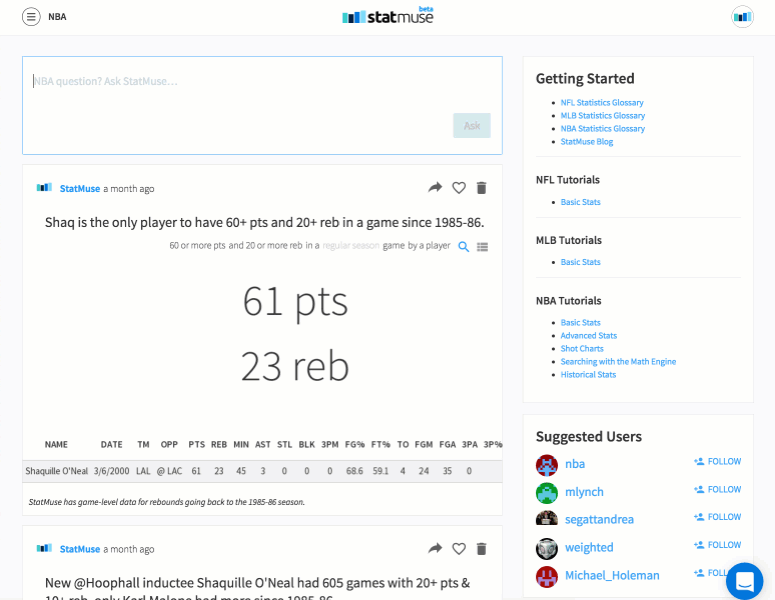Open Basic Stats under MLB Tutorials
Image resolution: width=775 pixels, height=600 pixels.
coord(580,262)
